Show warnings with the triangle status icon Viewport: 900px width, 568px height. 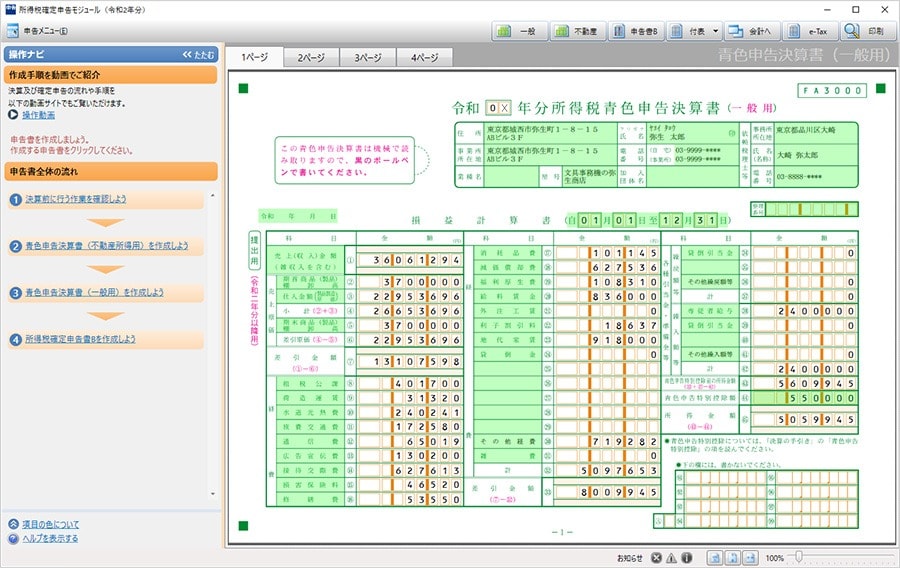click(671, 558)
